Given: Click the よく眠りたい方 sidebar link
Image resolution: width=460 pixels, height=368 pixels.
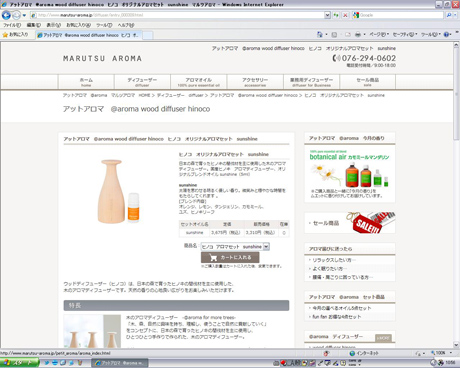Looking at the screenshot, I should (330, 269).
